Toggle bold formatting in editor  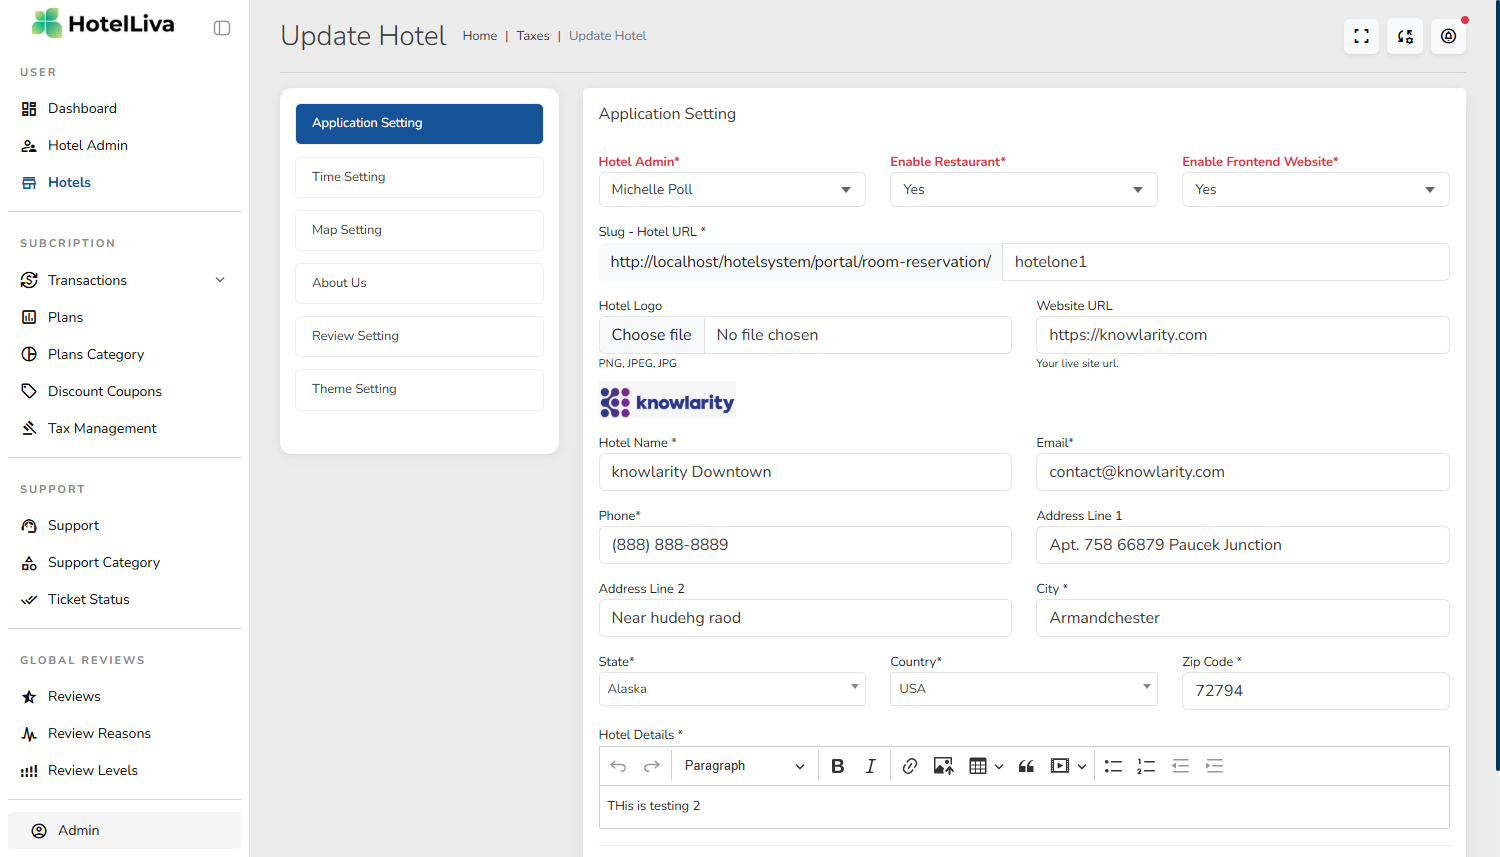838,766
